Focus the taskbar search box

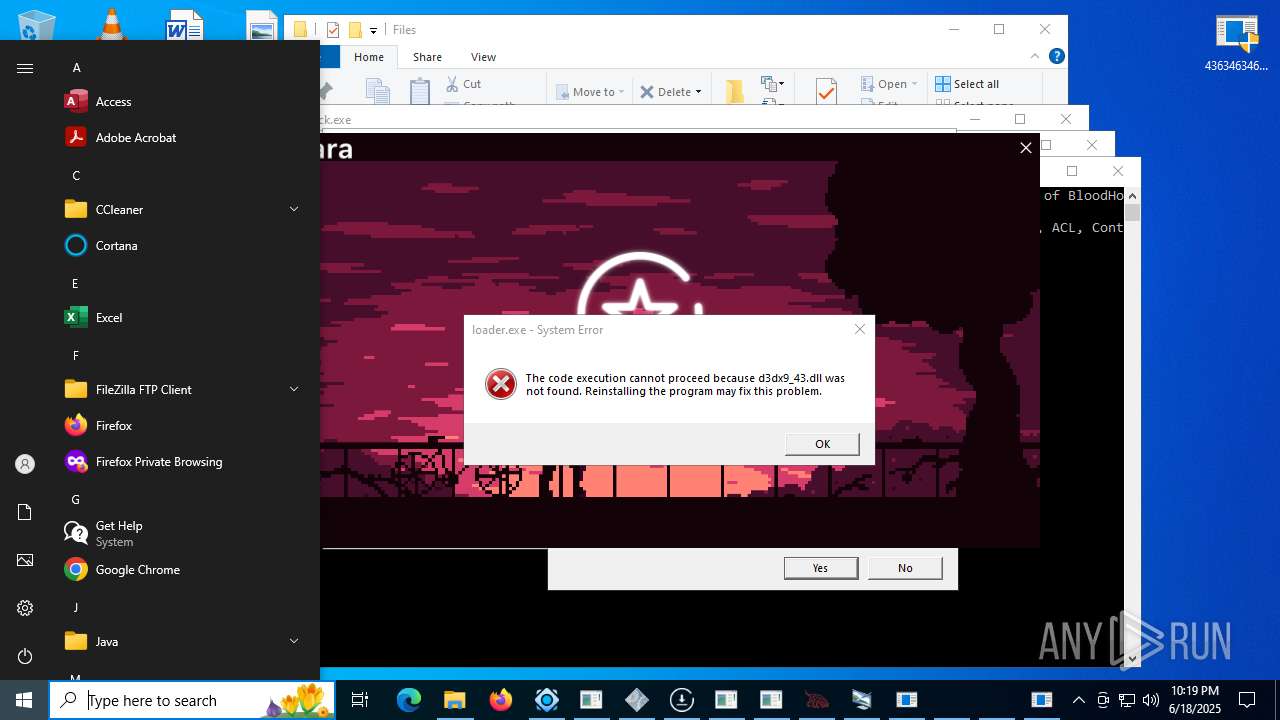tap(192, 700)
